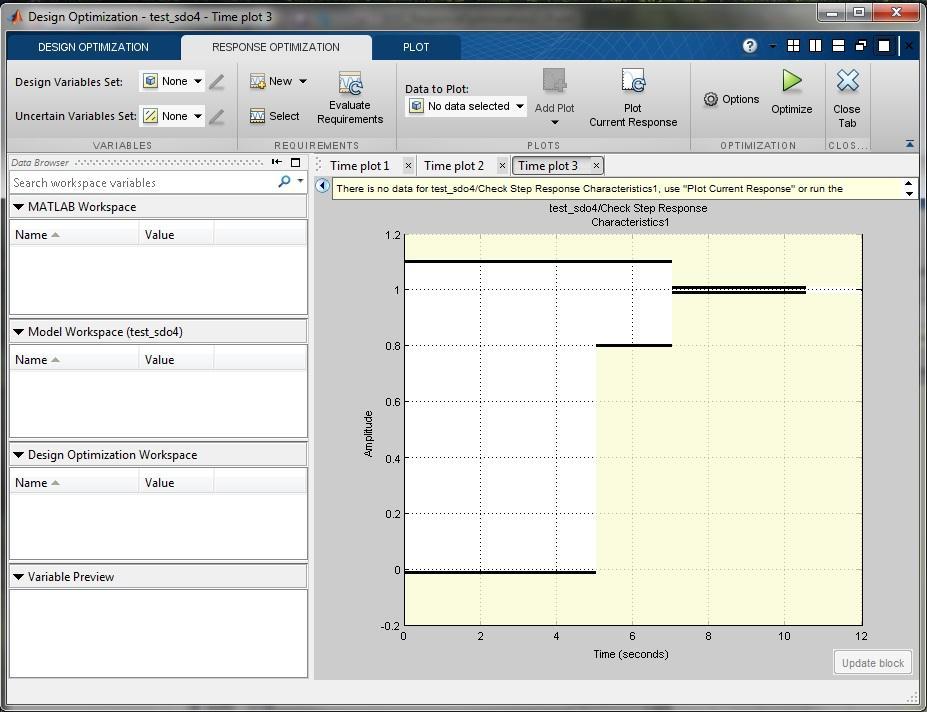Select the Time plot 3 tab
The width and height of the screenshot is (927, 712).
coord(548,166)
